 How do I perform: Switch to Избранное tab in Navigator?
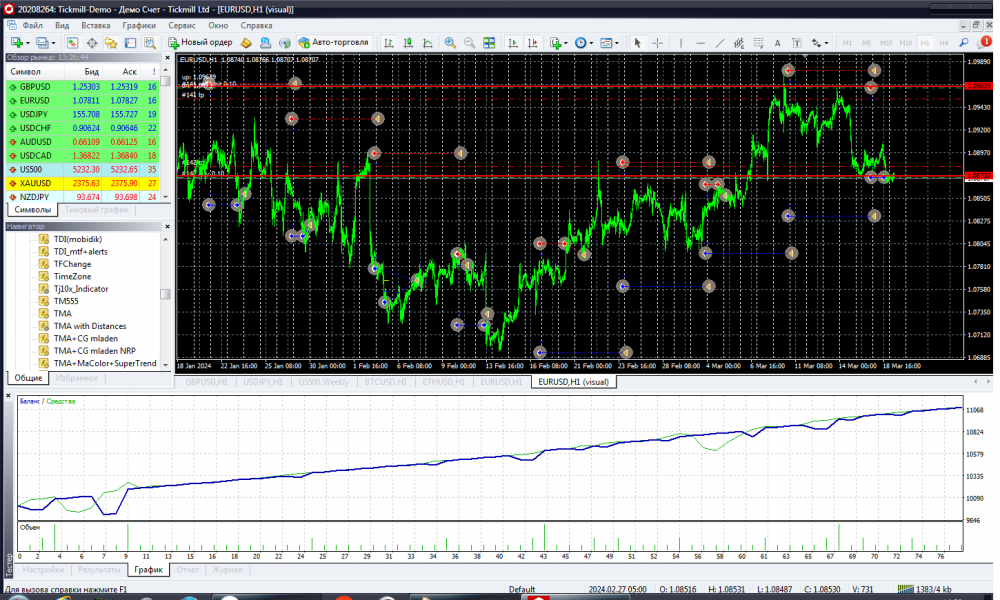click(77, 378)
